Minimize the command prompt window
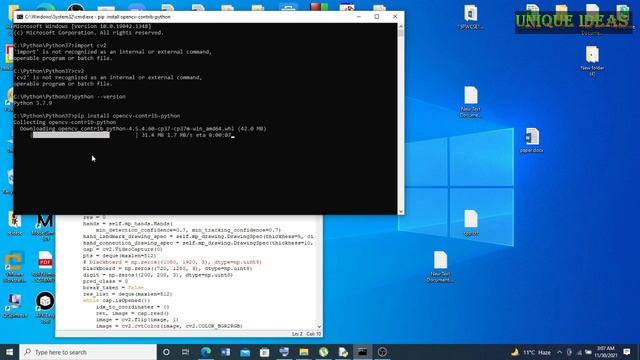 tap(358, 17)
